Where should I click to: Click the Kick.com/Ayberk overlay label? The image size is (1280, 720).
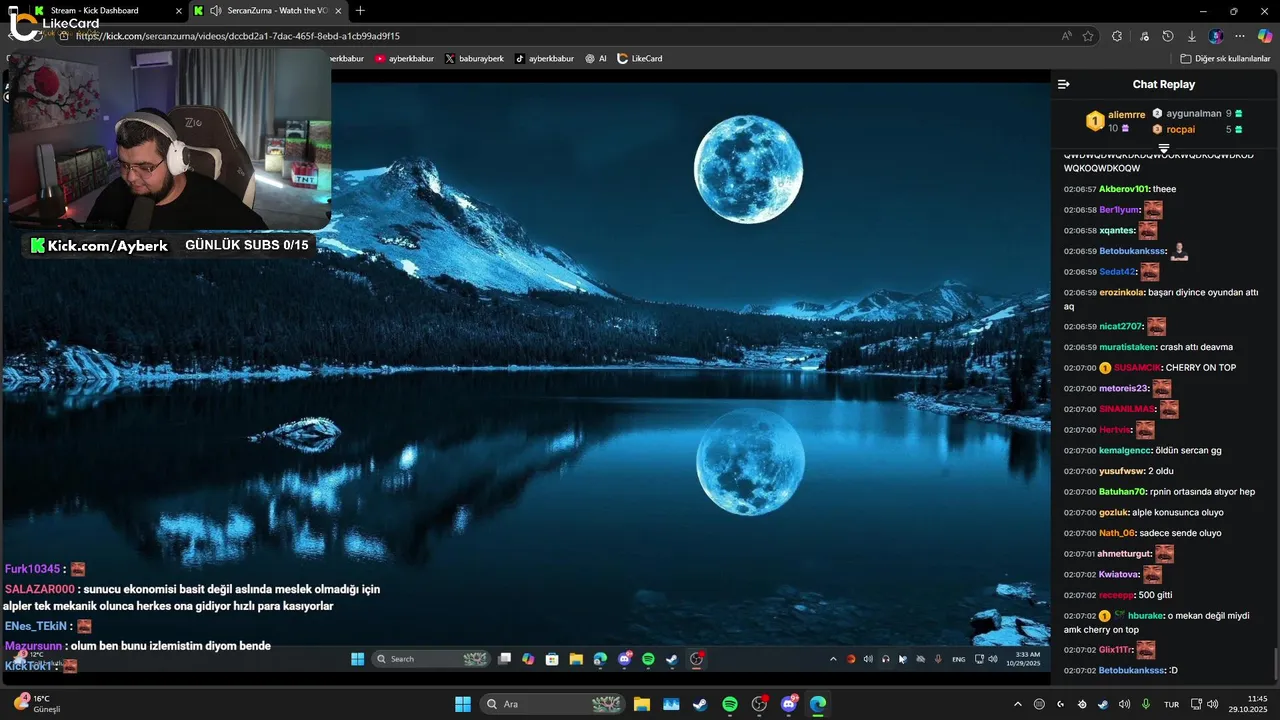click(99, 245)
